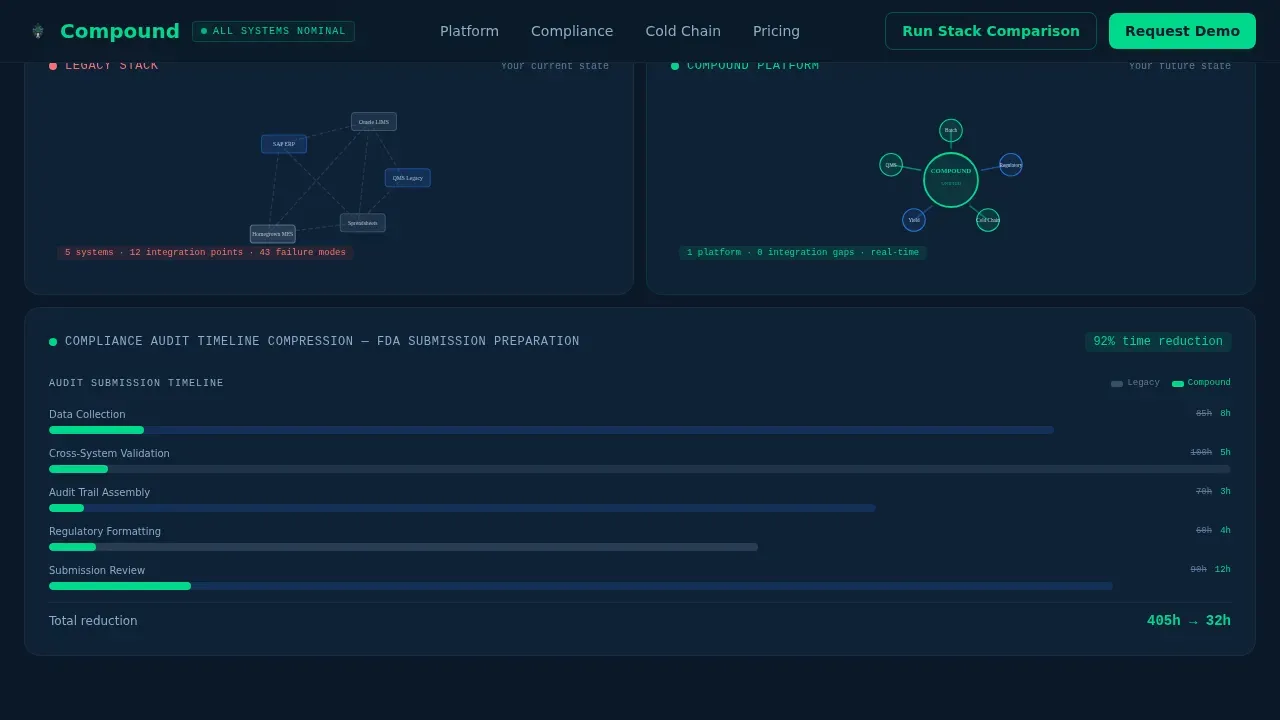Click the '12h' Submission Review value

(x=1223, y=570)
